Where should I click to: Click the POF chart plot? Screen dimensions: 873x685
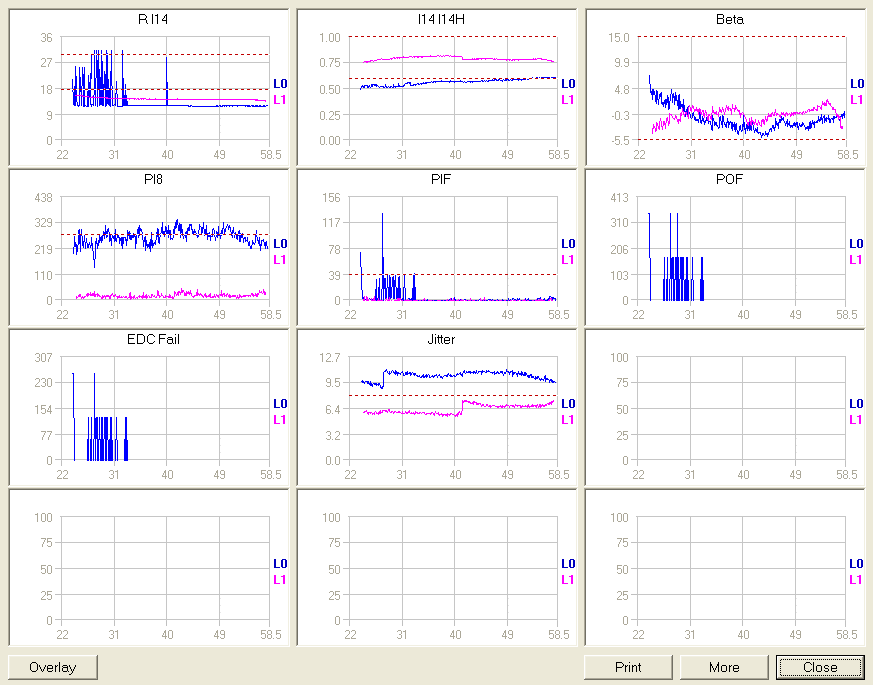(x=742, y=249)
